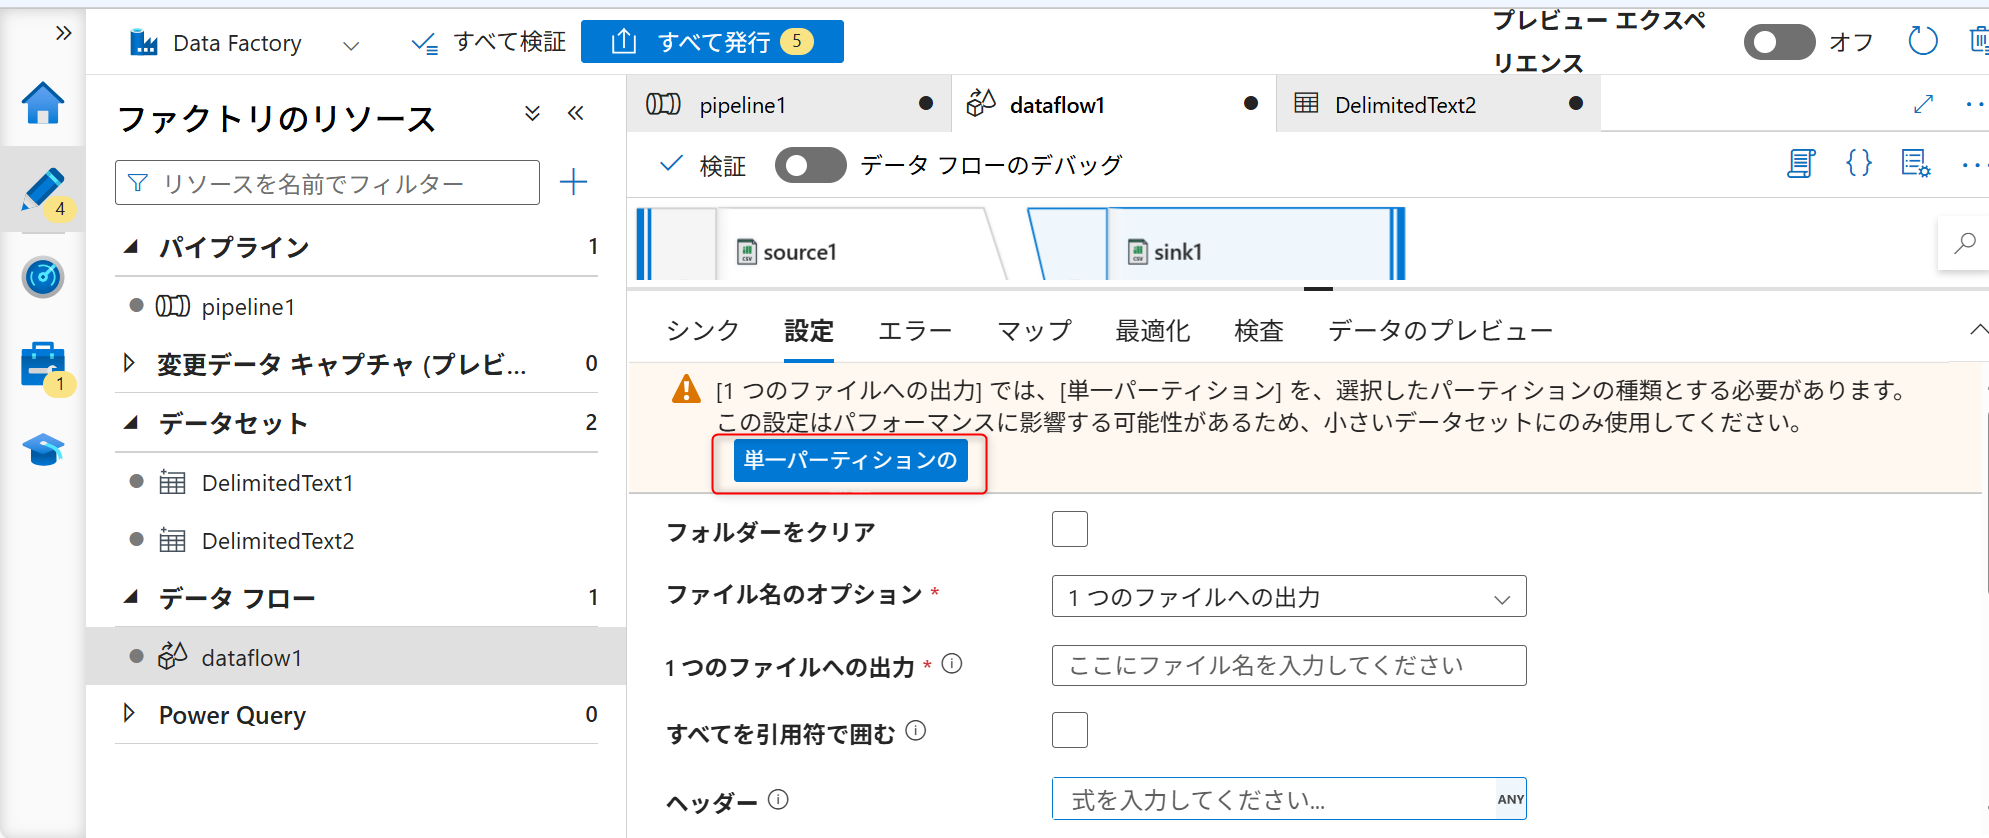Collapse the パイプライン section
The height and width of the screenshot is (838, 1989).
[x=130, y=247]
